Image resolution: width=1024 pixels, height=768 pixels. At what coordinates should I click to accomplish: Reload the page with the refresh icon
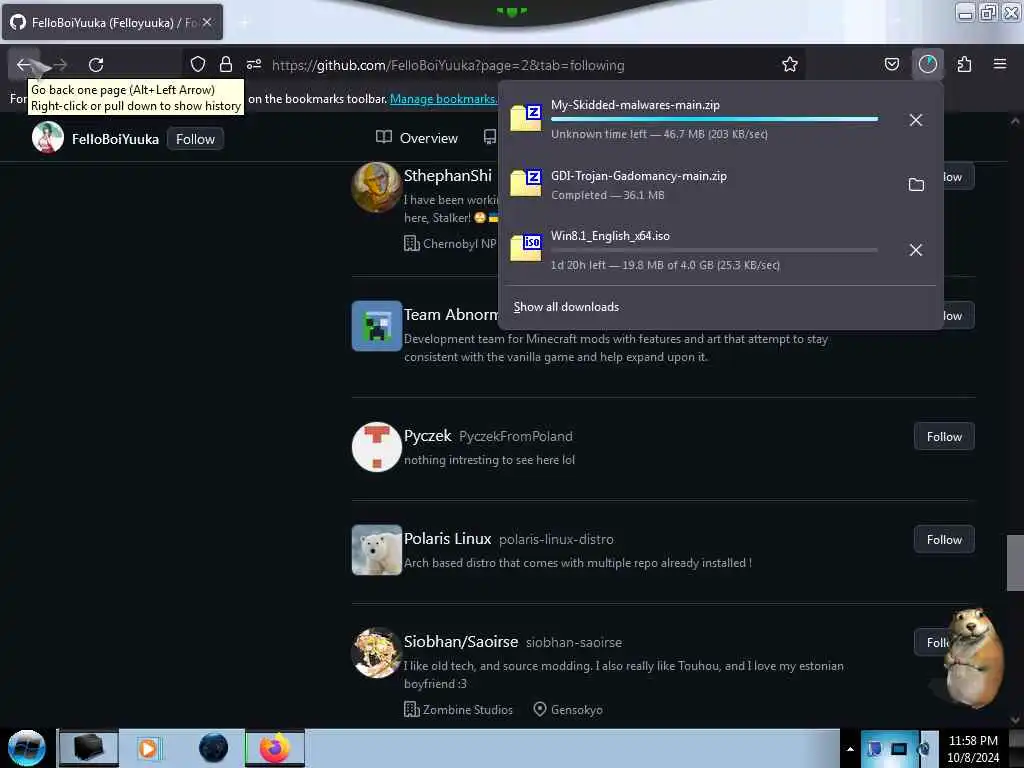96,65
